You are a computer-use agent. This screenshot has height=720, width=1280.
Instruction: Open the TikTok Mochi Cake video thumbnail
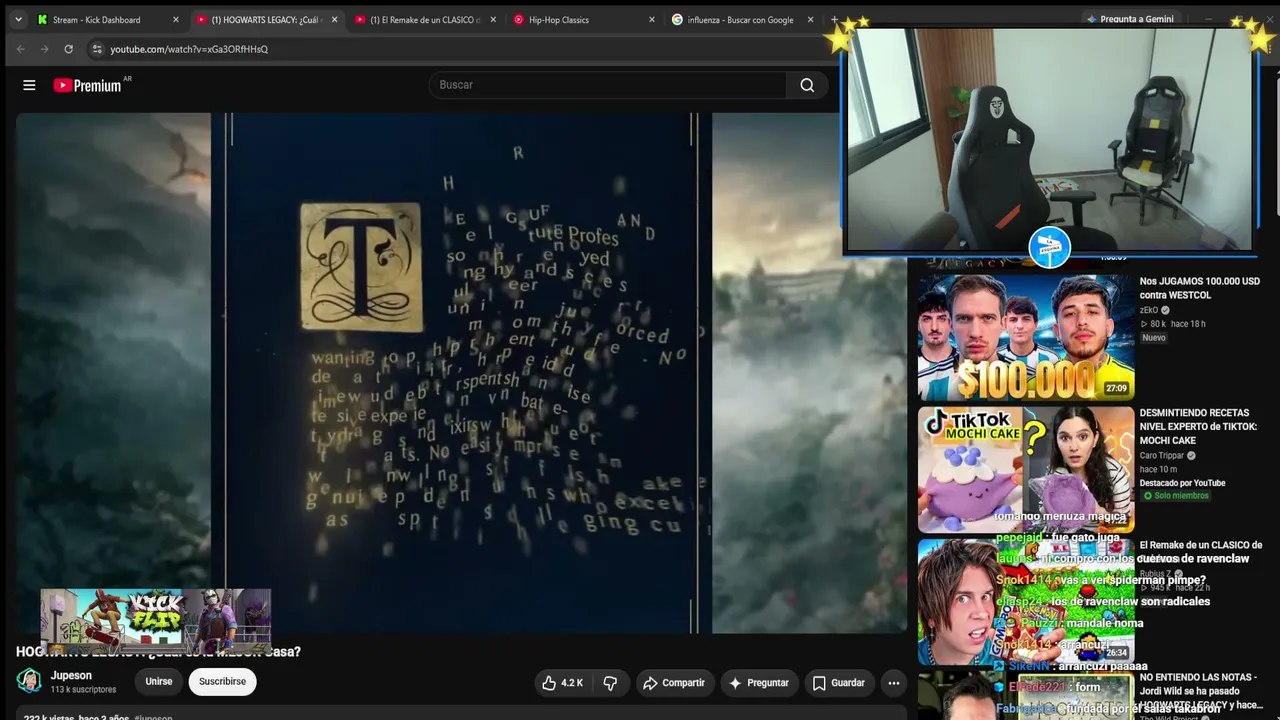tap(1026, 470)
